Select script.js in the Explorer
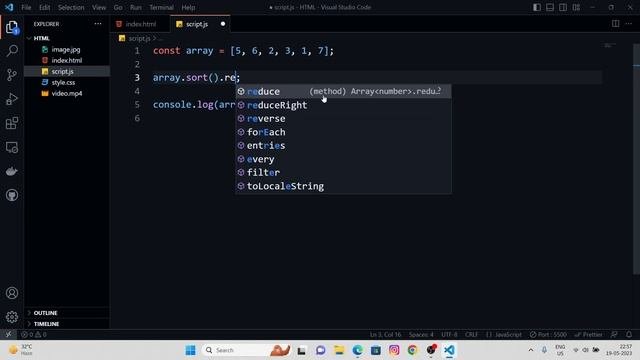The image size is (640, 360). click(x=67, y=71)
